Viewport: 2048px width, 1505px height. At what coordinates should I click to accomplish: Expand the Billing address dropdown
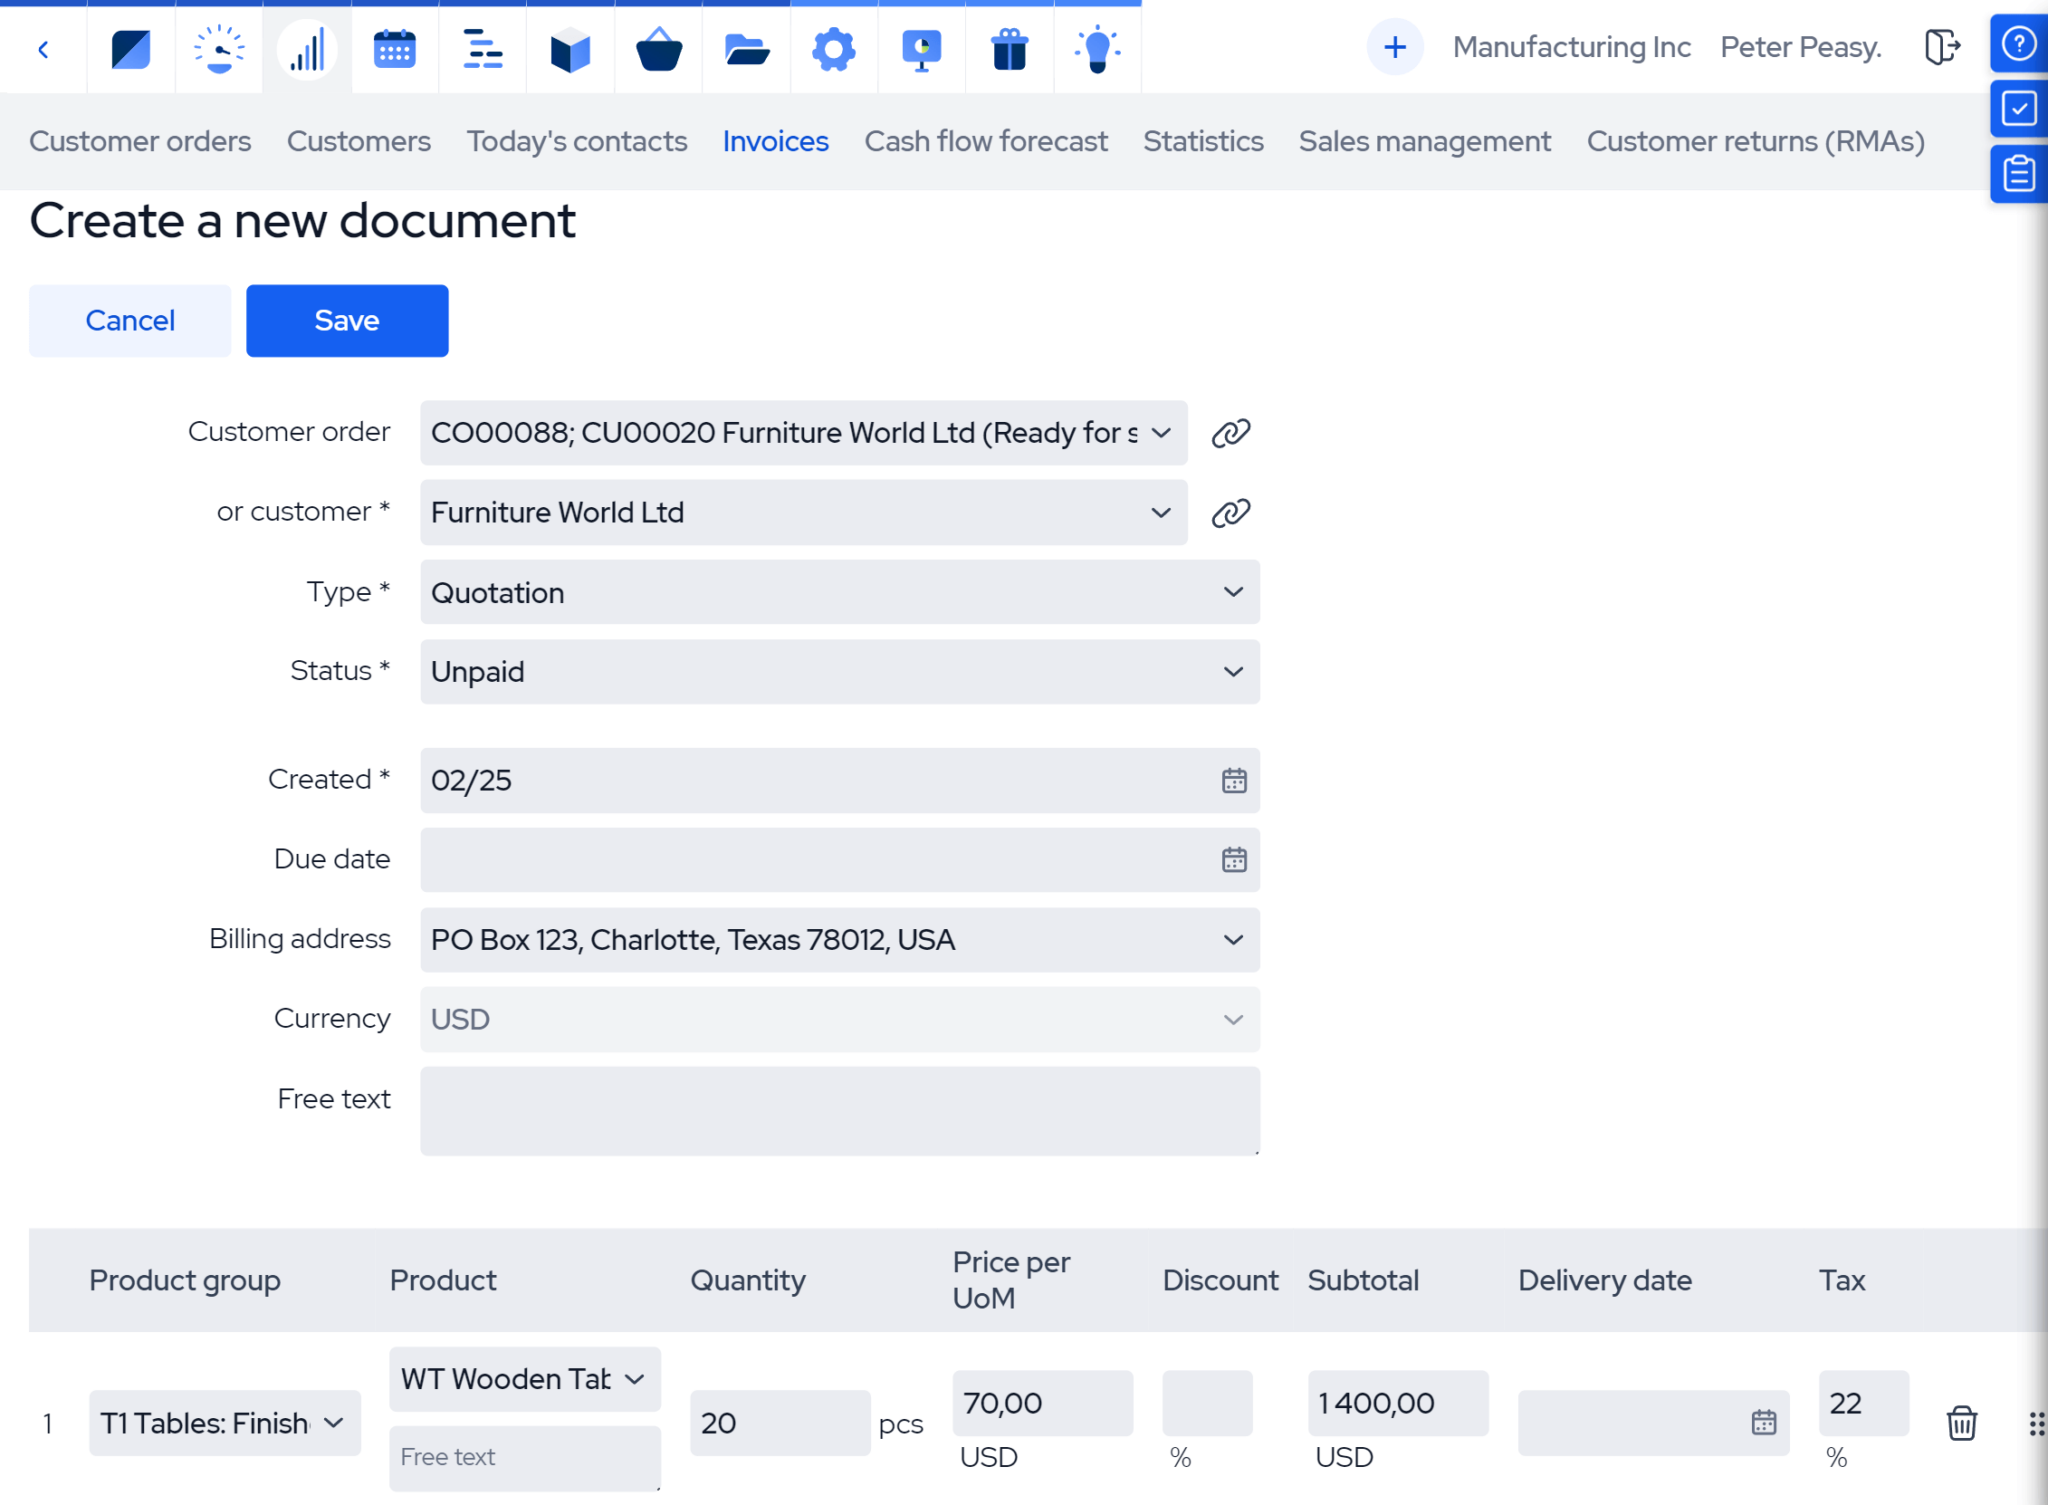839,940
